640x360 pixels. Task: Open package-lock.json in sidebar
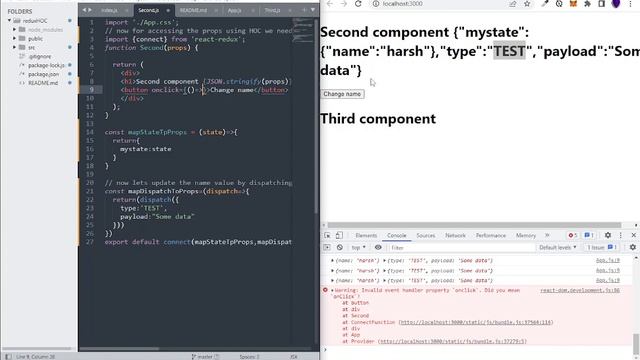pyautogui.click(x=46, y=65)
